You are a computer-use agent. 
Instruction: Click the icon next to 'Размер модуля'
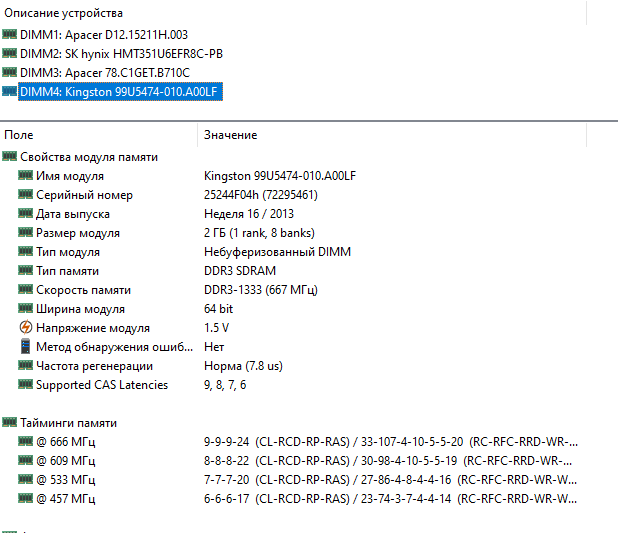(26, 232)
